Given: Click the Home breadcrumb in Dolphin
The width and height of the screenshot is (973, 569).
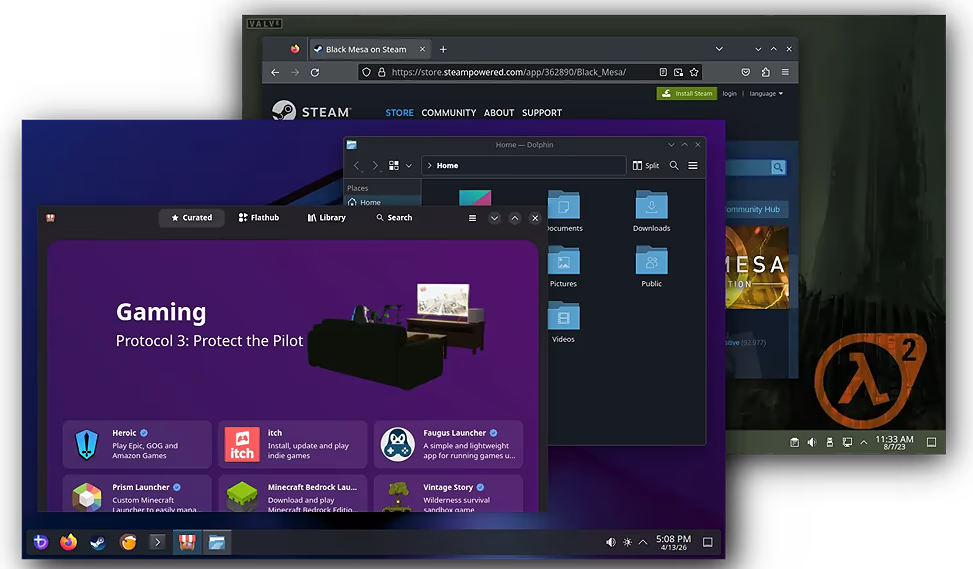Looking at the screenshot, I should pyautogui.click(x=447, y=166).
